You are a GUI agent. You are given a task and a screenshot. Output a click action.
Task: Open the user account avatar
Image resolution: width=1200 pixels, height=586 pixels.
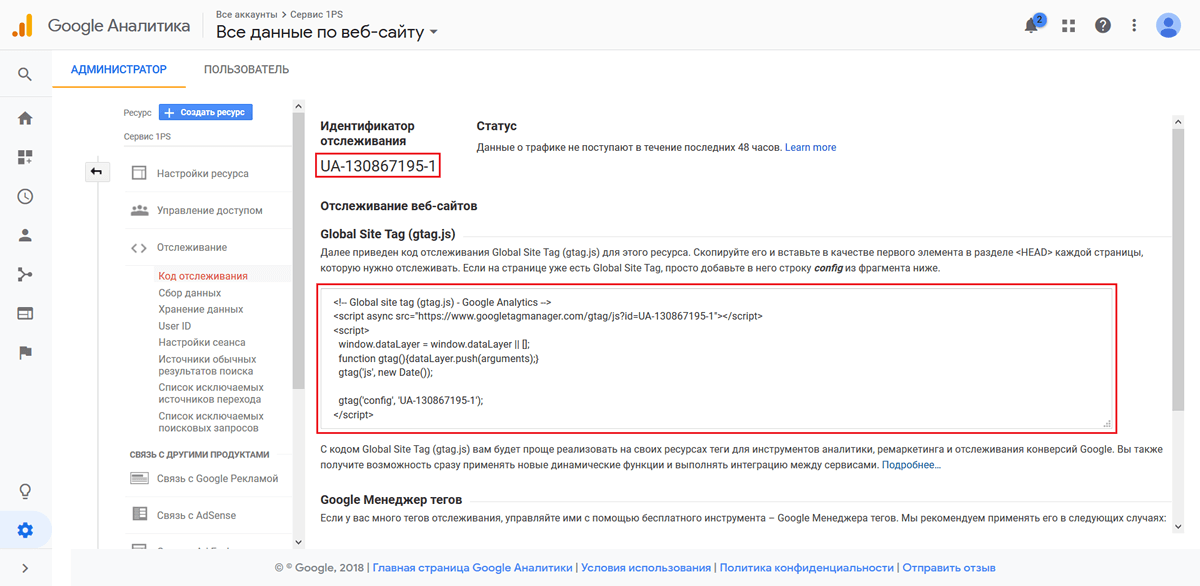point(1168,26)
